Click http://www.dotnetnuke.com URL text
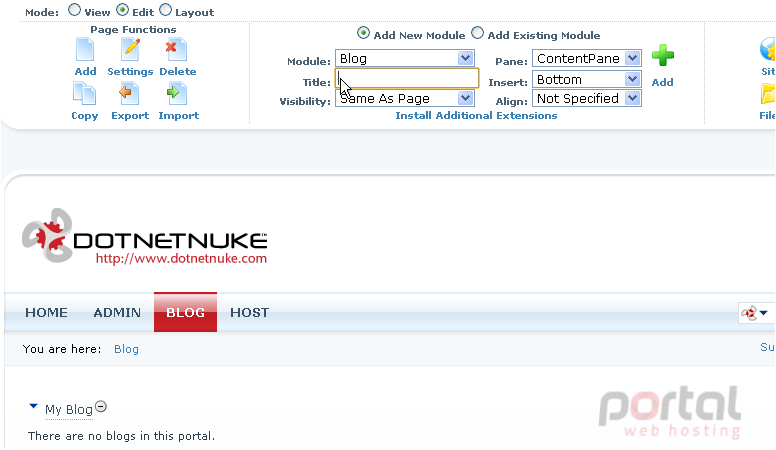Screen dimensions: 776x450 (181, 258)
